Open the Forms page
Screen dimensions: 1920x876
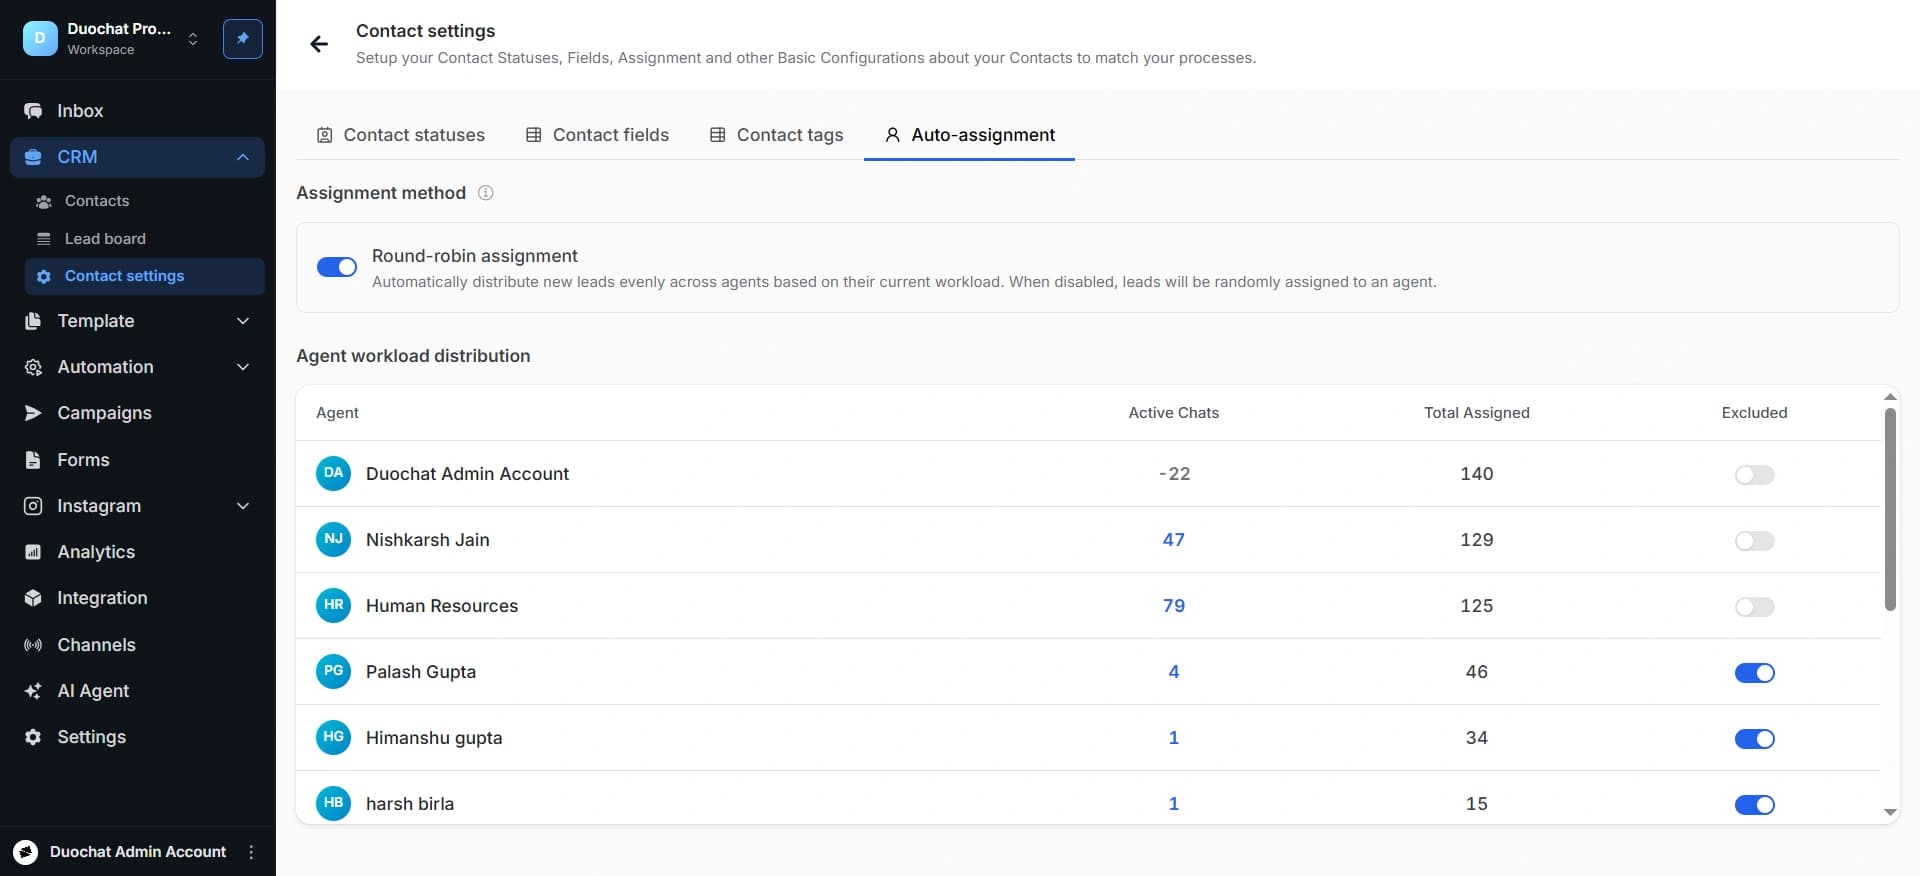coord(138,460)
